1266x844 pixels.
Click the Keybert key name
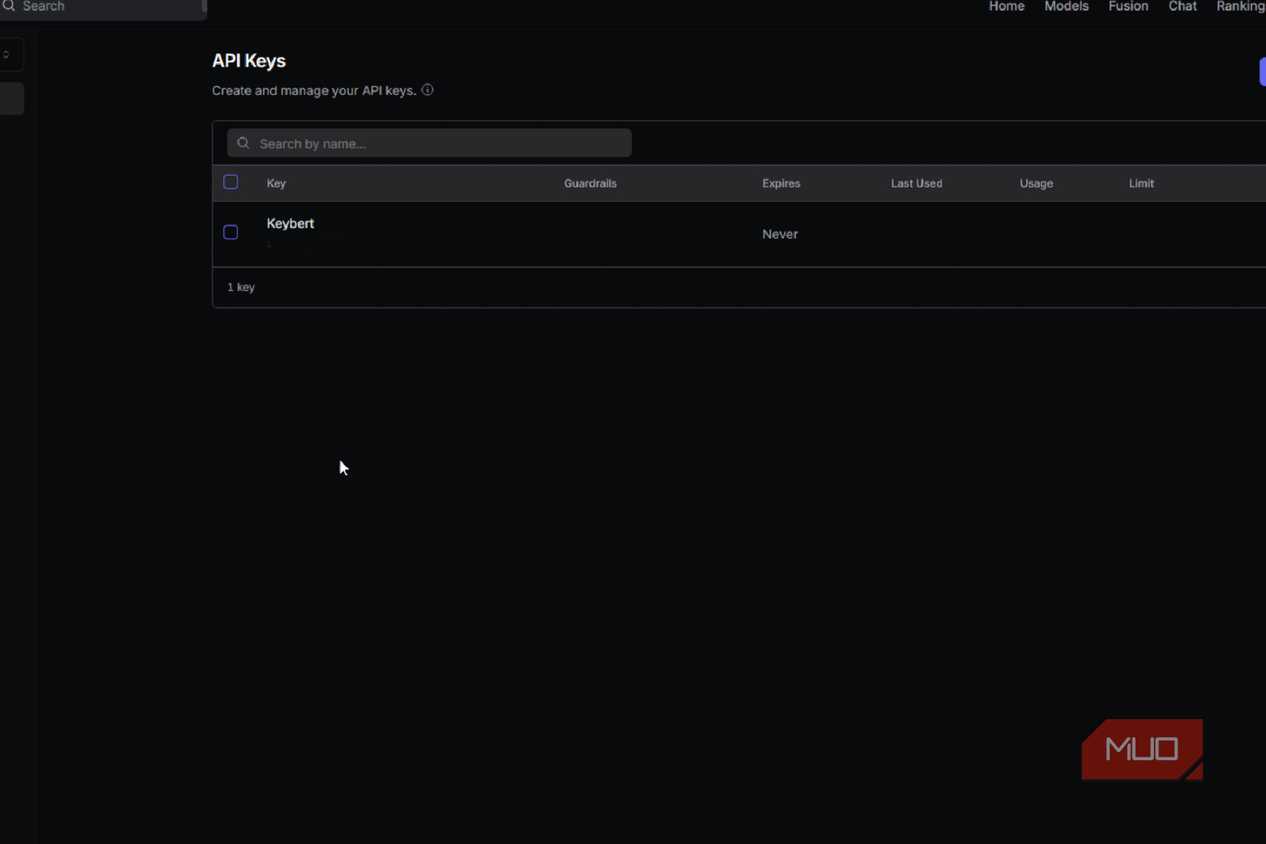(290, 223)
